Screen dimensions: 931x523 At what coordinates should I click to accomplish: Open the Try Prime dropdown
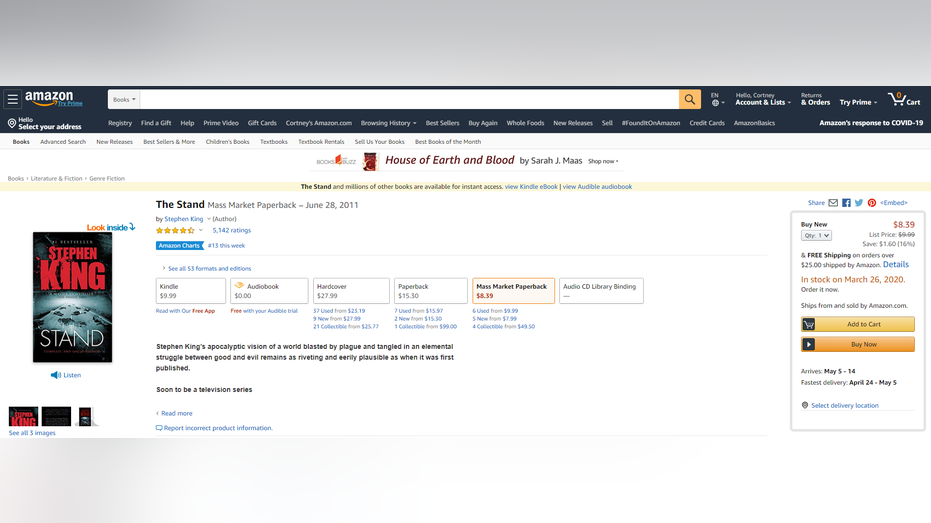tap(858, 102)
